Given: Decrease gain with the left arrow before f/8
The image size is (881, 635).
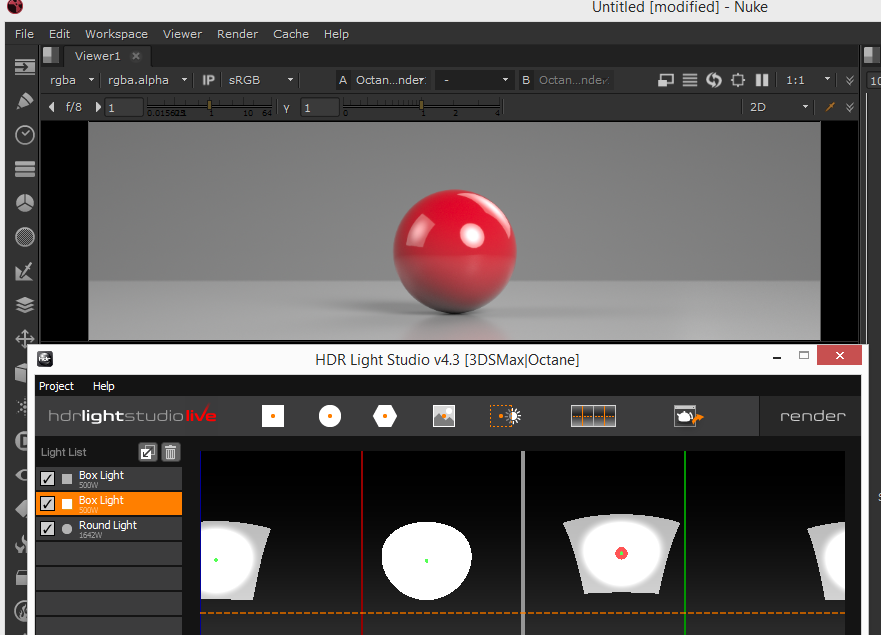Looking at the screenshot, I should (52, 107).
